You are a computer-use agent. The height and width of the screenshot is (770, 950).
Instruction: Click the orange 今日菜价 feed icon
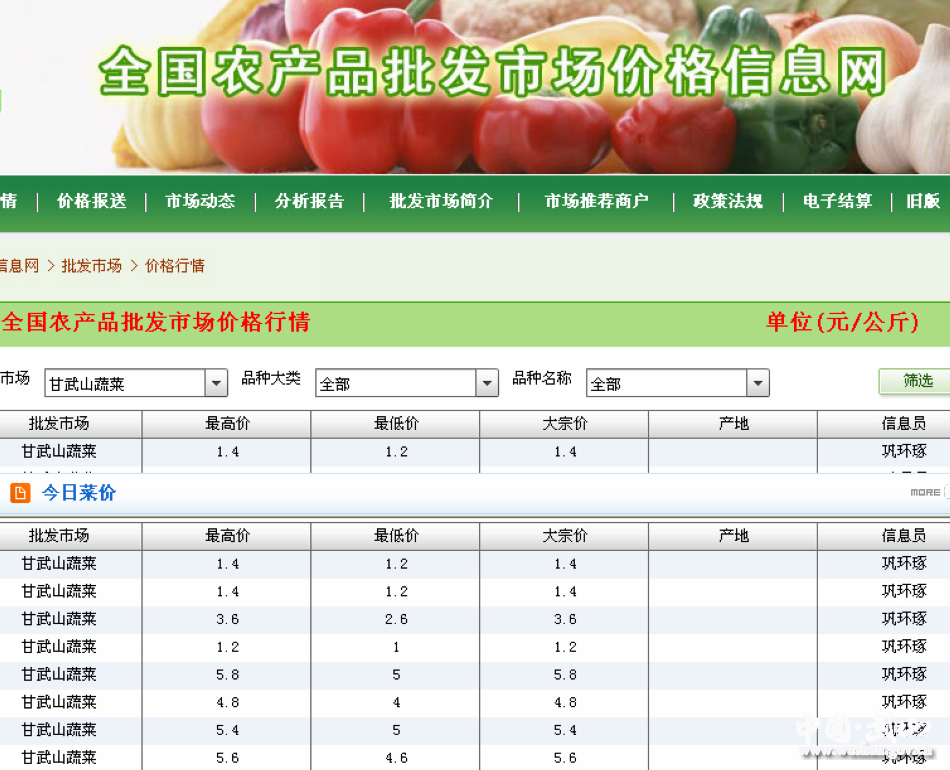tap(20, 493)
